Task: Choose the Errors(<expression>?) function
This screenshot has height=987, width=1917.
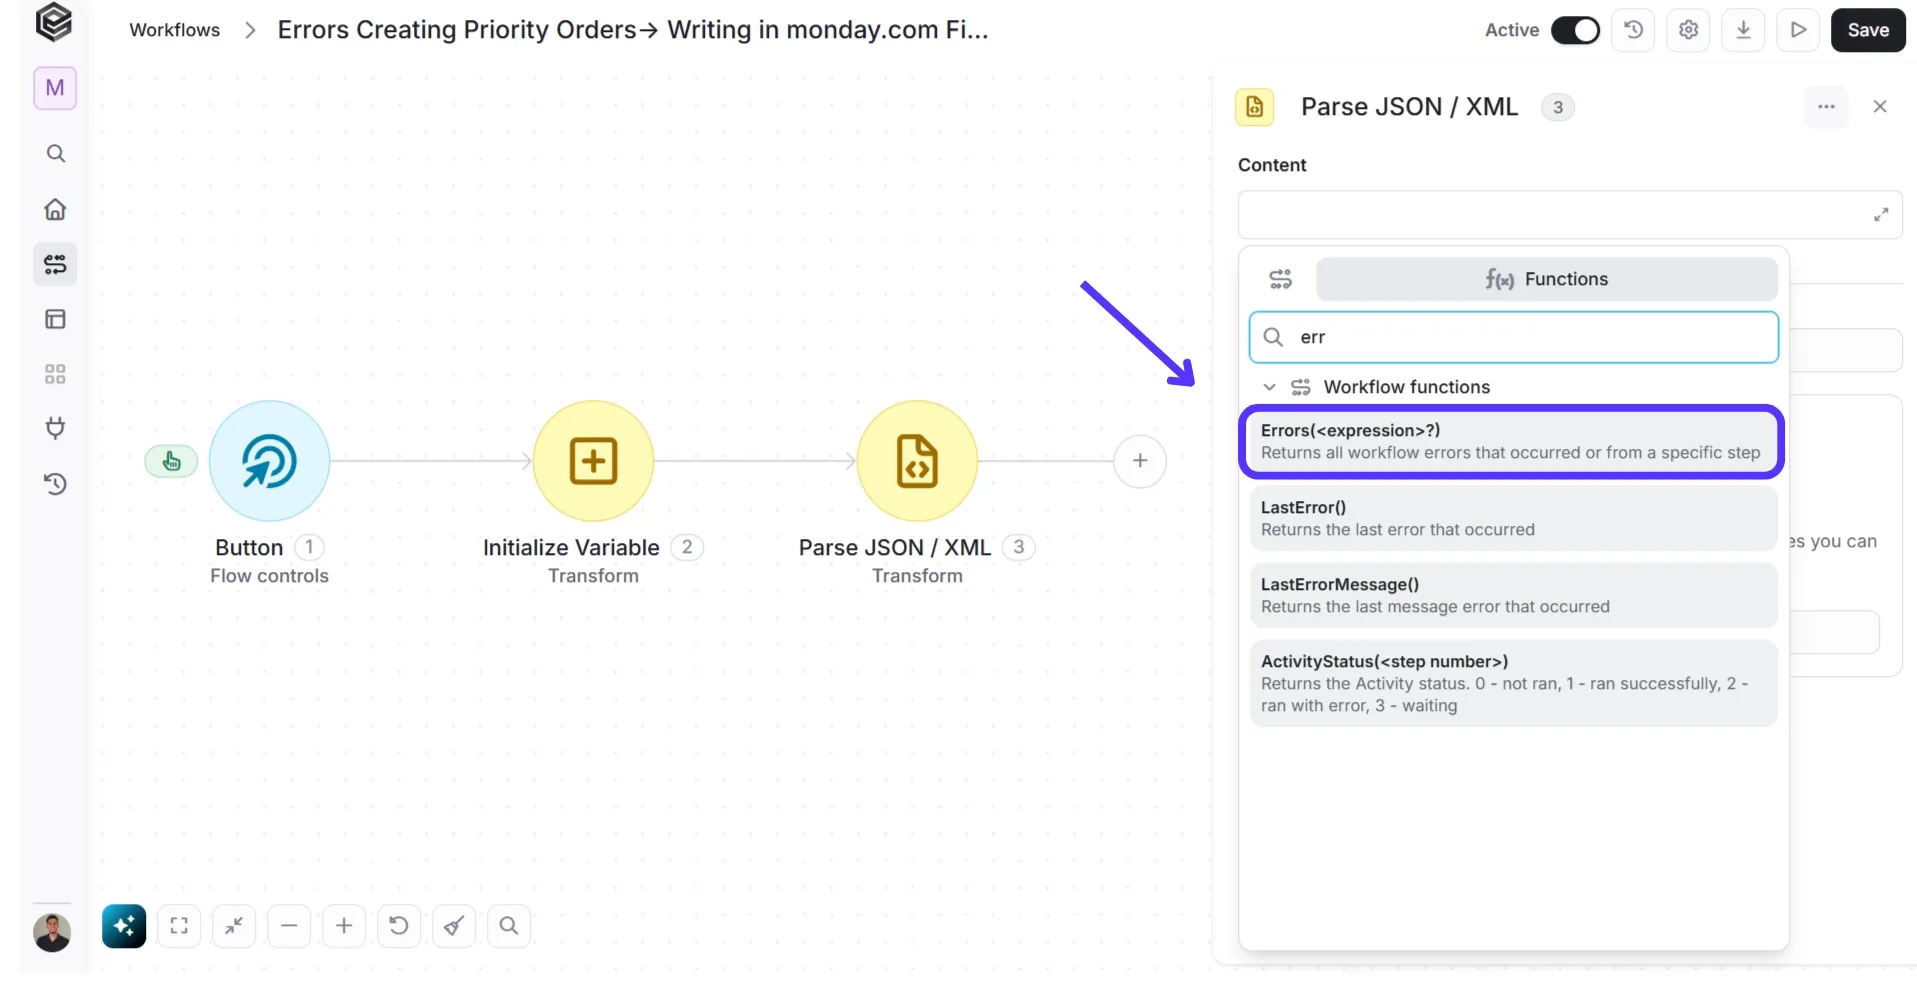Action: [x=1512, y=441]
